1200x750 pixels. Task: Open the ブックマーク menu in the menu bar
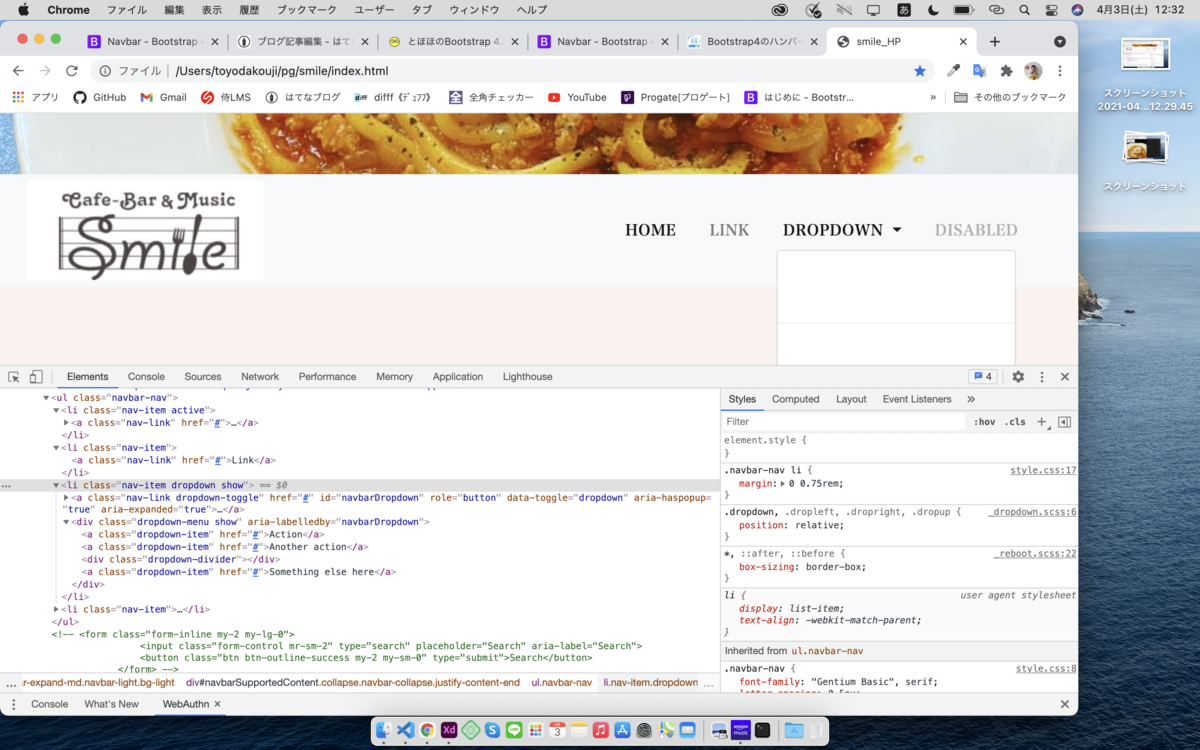[306, 10]
